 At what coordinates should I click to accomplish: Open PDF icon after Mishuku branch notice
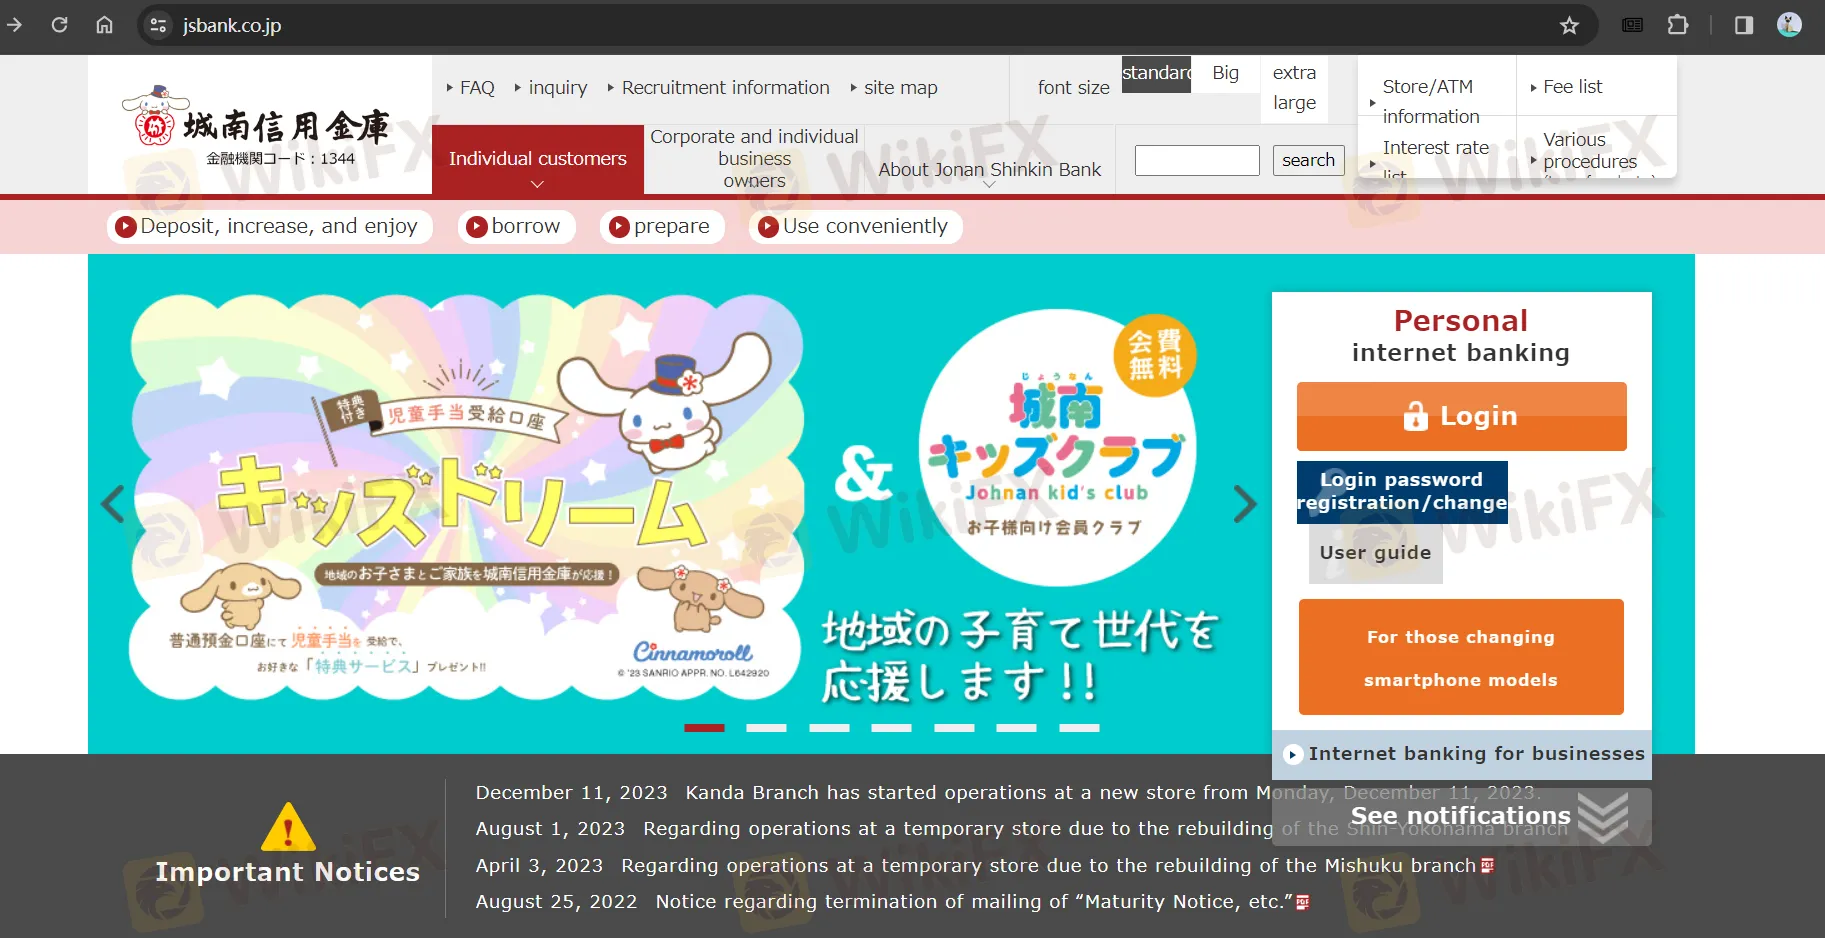click(1487, 865)
